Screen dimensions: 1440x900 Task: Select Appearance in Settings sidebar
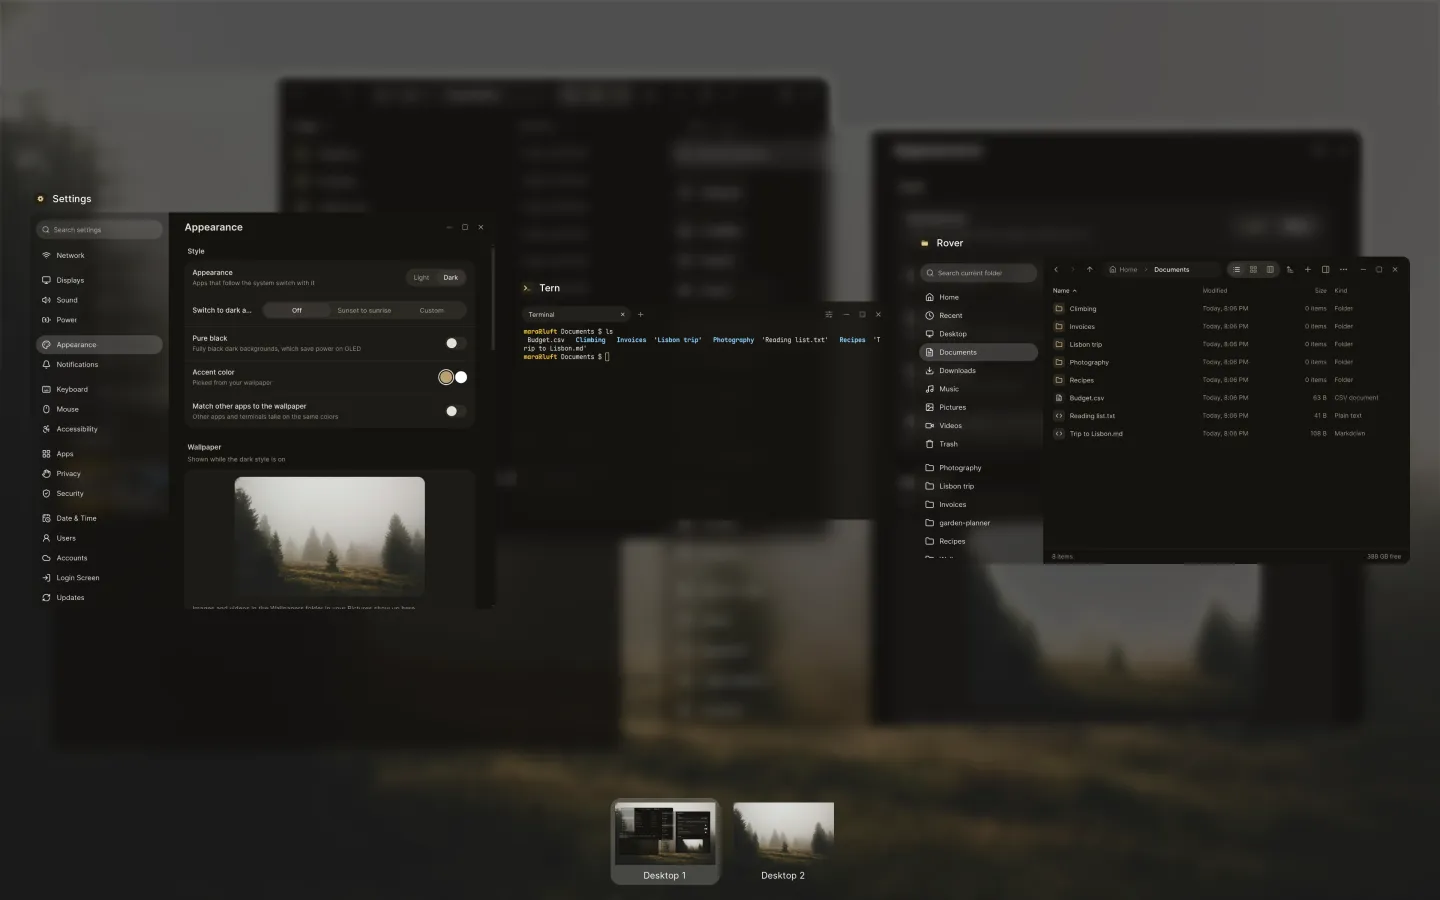pos(99,344)
